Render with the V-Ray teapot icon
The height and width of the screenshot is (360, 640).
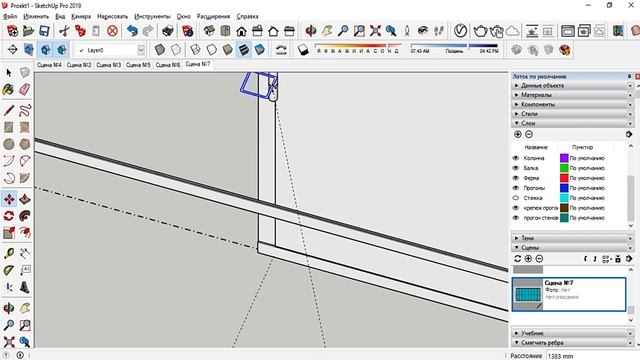point(480,31)
